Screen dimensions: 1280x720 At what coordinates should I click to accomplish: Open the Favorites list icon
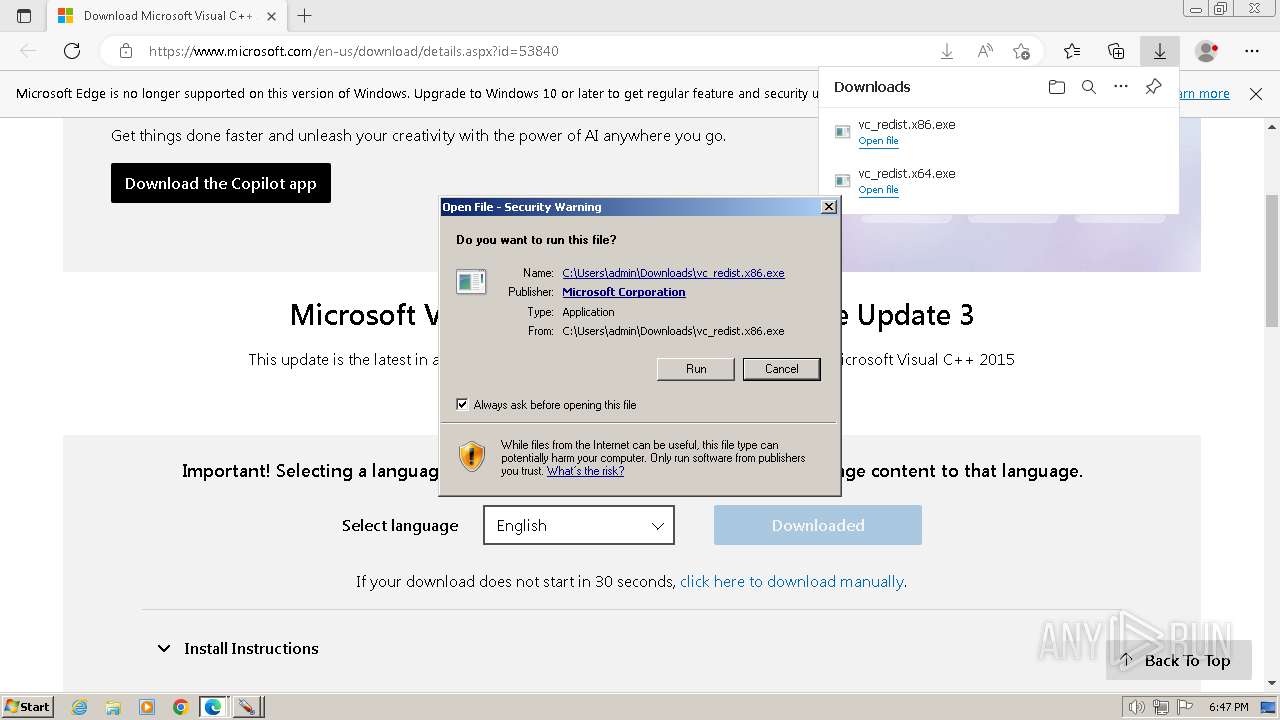point(1072,51)
